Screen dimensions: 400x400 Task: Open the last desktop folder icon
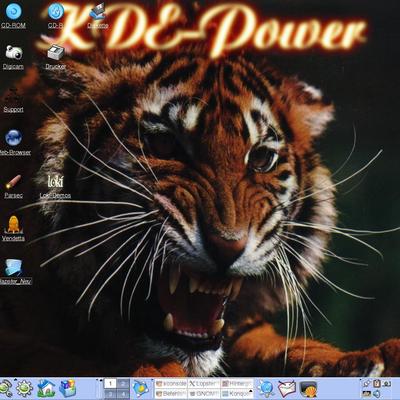click(x=15, y=271)
